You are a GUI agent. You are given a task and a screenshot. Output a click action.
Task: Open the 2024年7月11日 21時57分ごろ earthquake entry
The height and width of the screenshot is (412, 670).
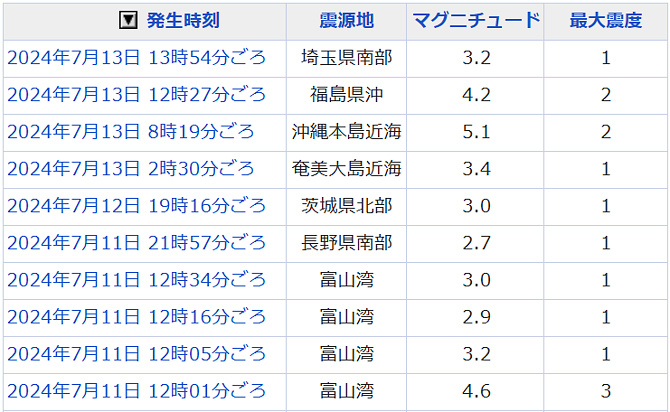pyautogui.click(x=137, y=243)
